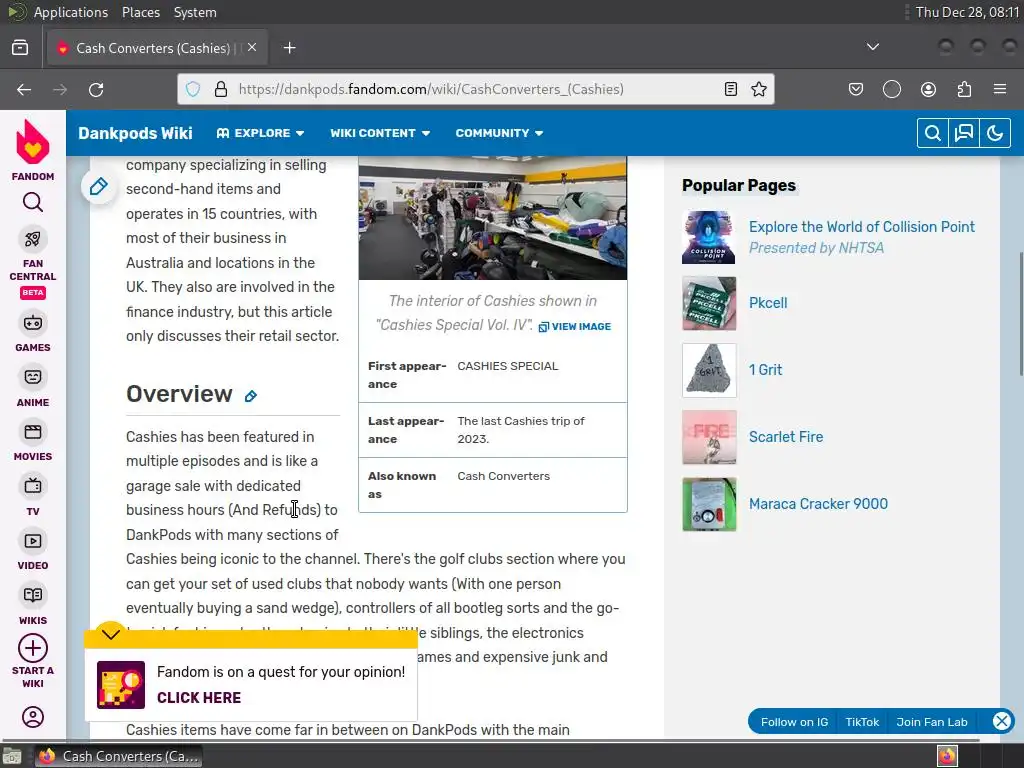The image size is (1024, 768).
Task: Open the Applications menu
Action: (x=71, y=12)
